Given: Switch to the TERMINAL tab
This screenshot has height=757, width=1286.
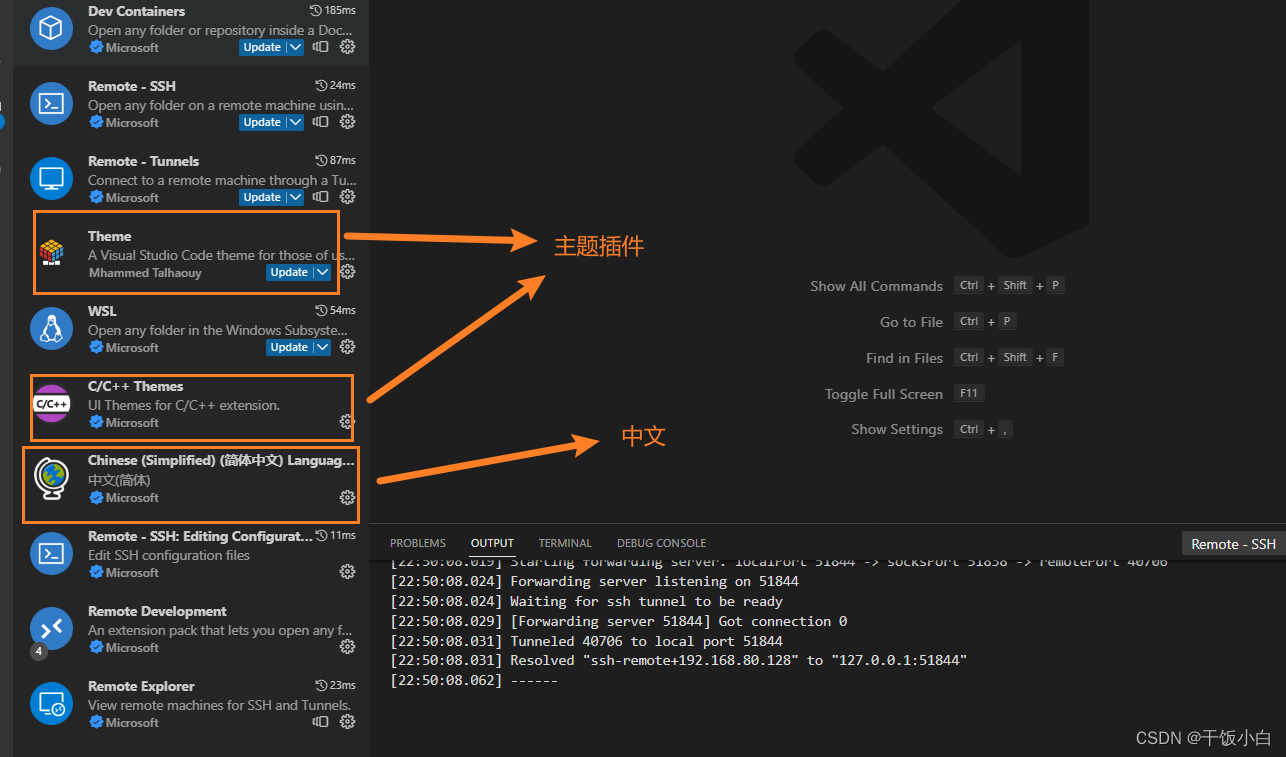Looking at the screenshot, I should (565, 543).
